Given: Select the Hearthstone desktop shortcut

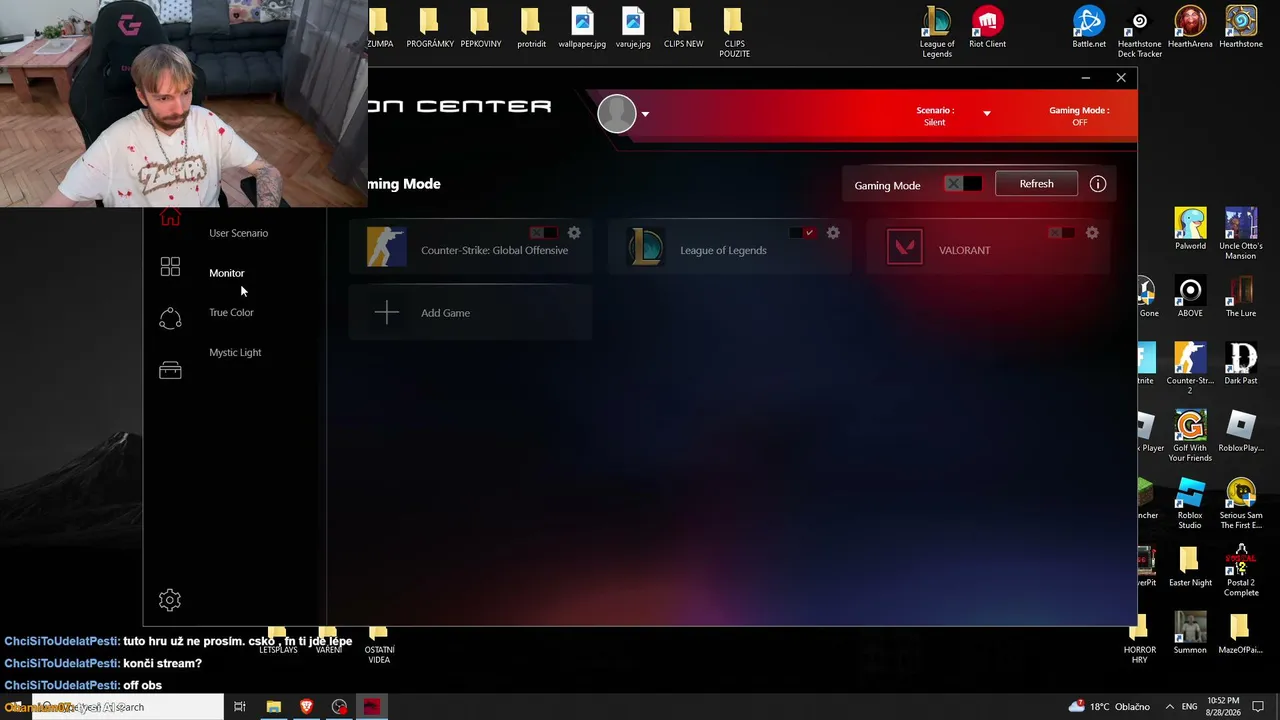Looking at the screenshot, I should click(1241, 28).
